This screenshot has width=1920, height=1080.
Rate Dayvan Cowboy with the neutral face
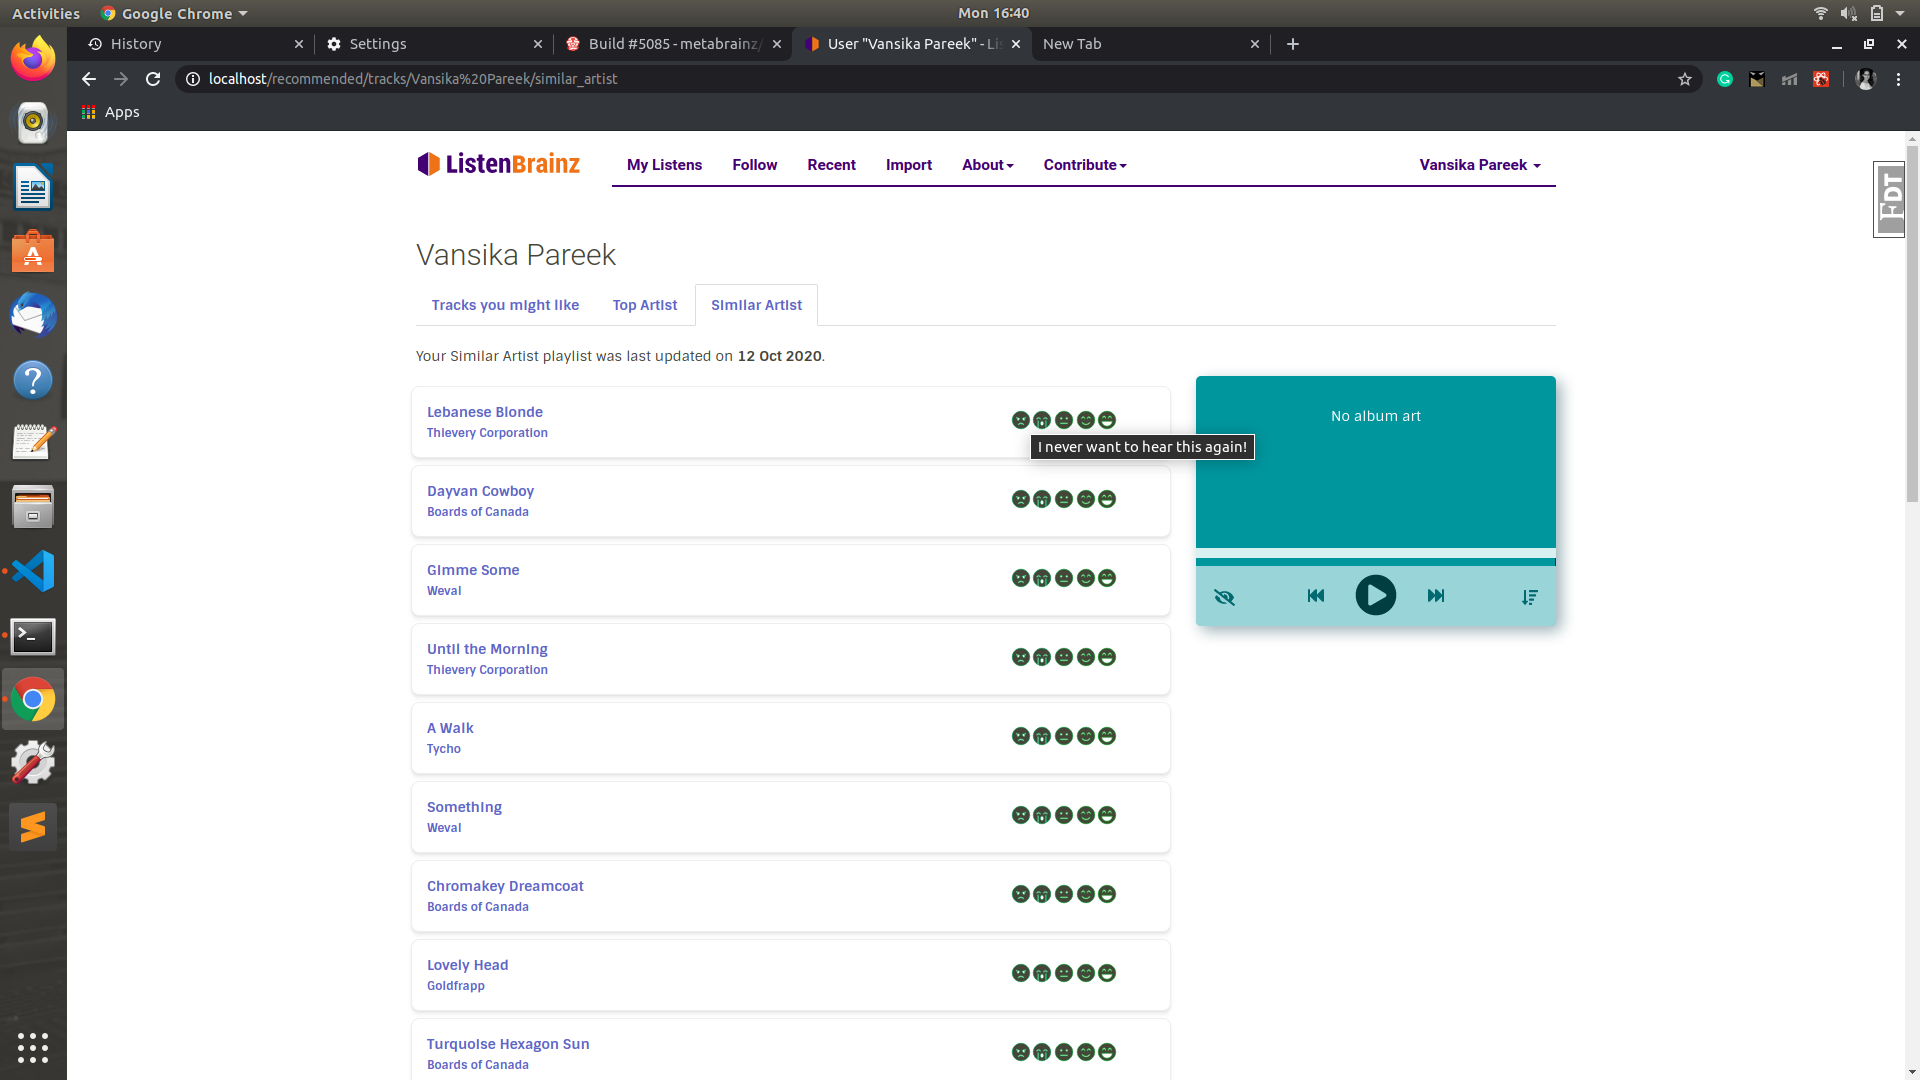click(1064, 499)
